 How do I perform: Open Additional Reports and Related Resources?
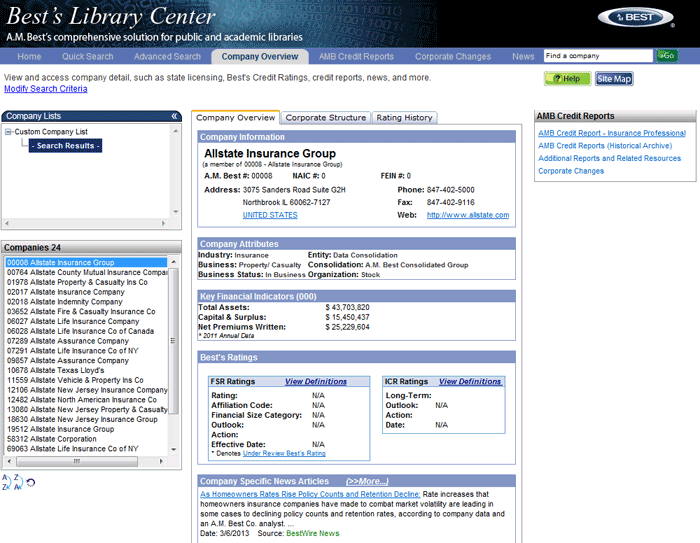[x=609, y=158]
